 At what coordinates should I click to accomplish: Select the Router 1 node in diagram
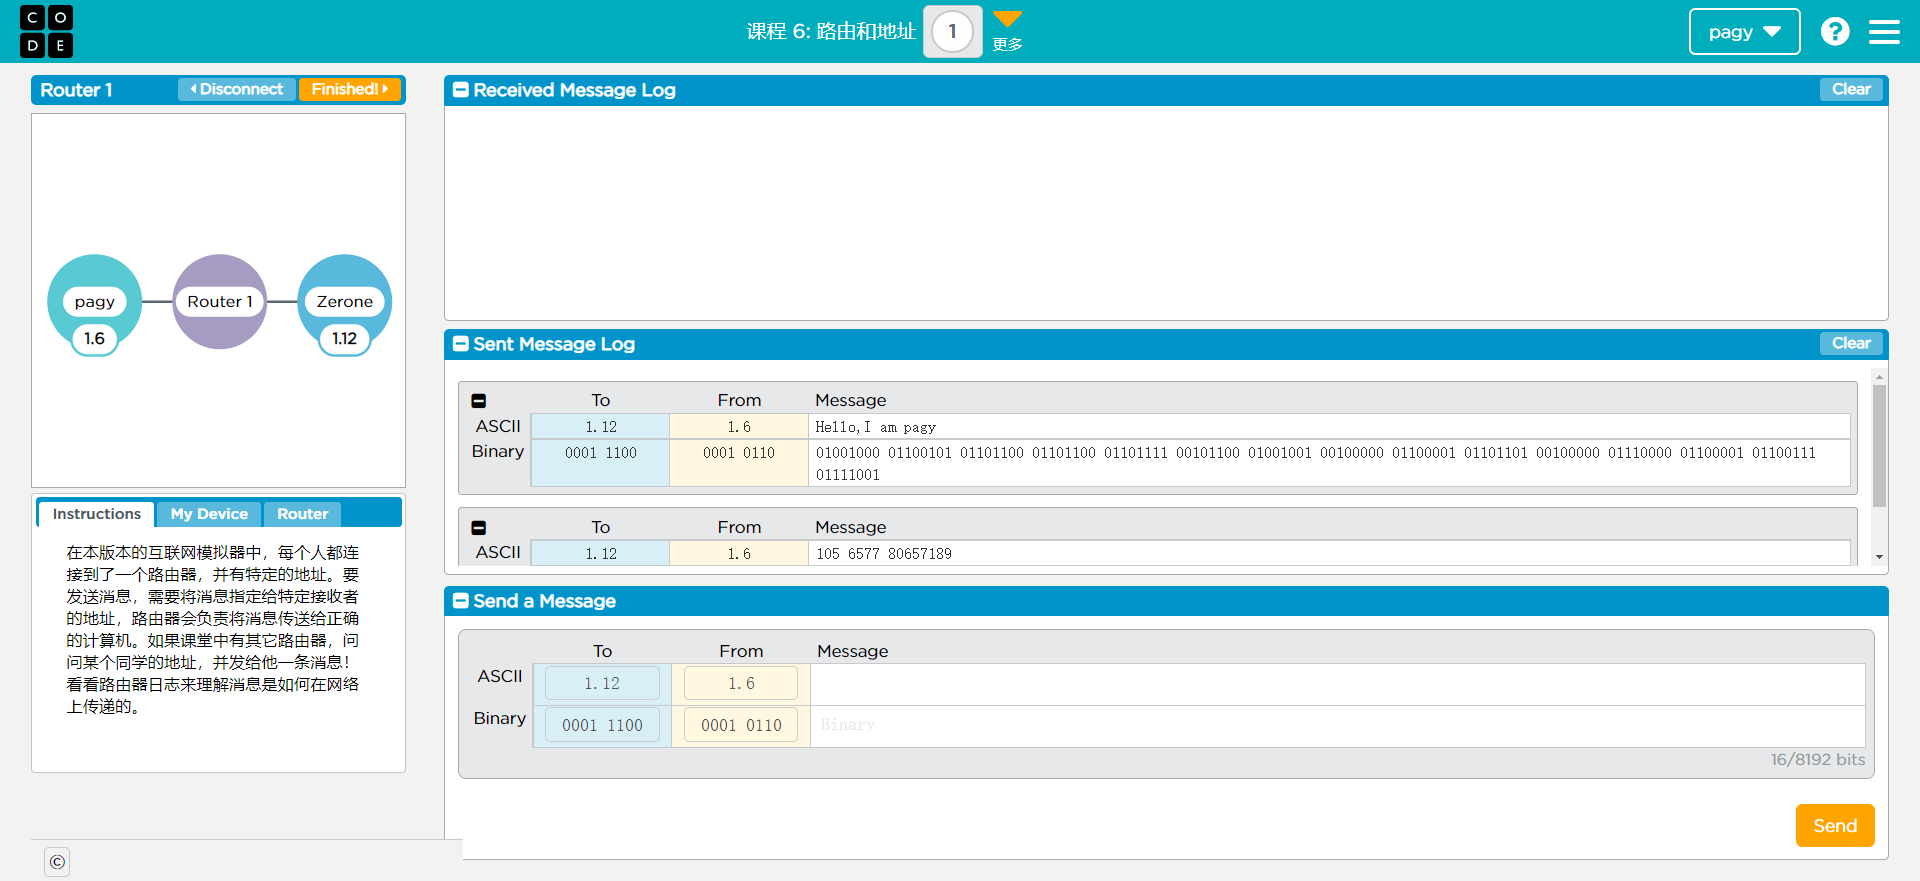click(x=220, y=301)
